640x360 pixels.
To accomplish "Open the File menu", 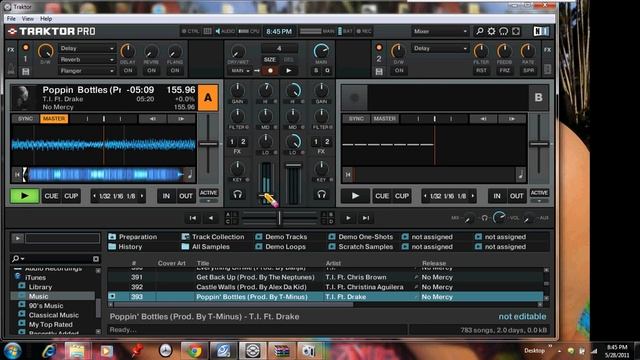I will click(x=11, y=19).
